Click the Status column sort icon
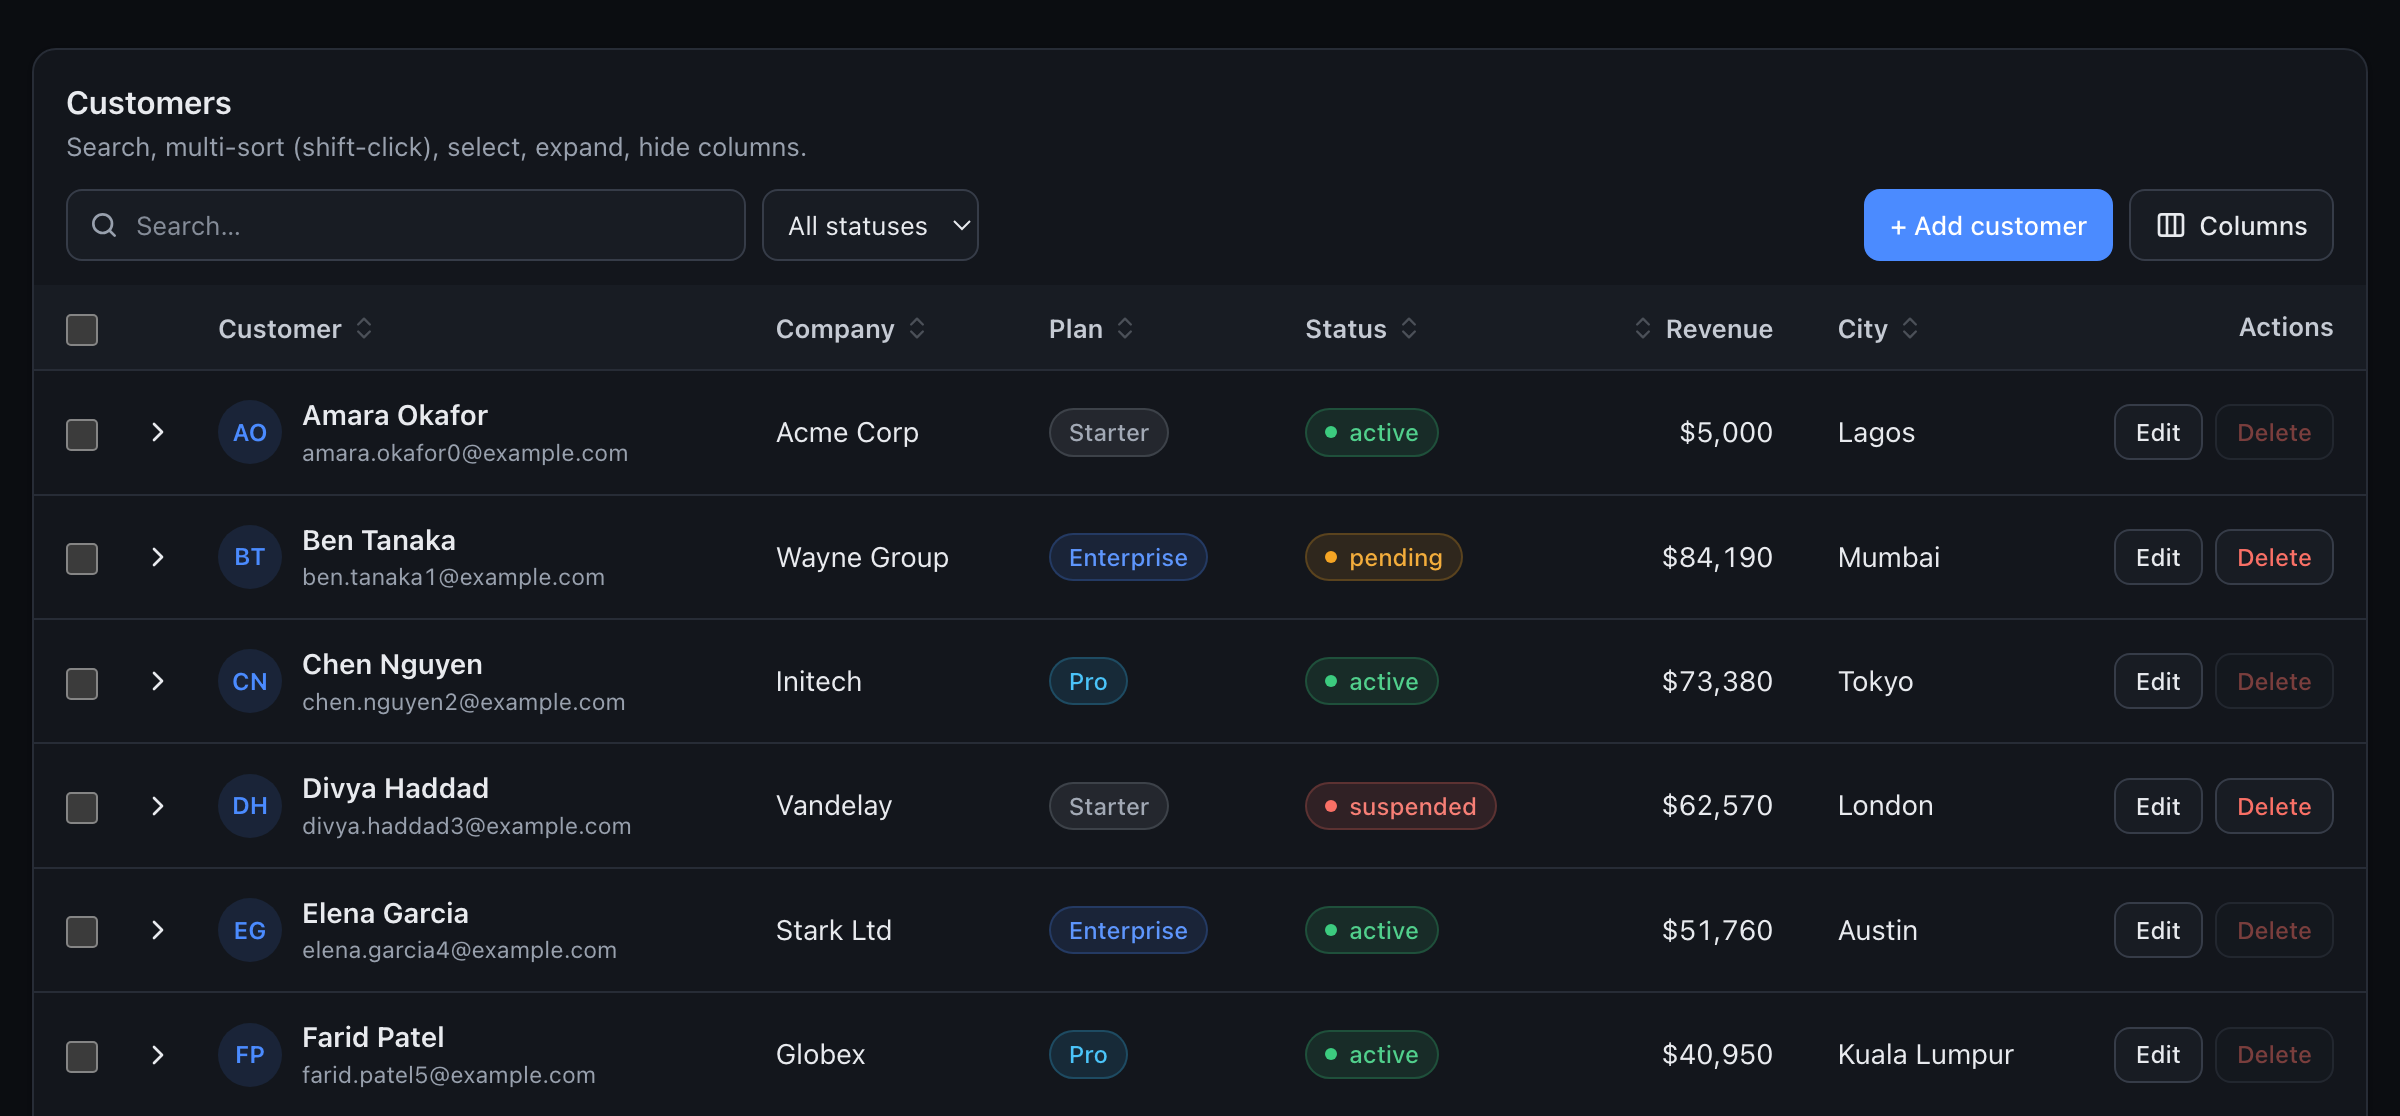The height and width of the screenshot is (1116, 2400). pos(1409,328)
